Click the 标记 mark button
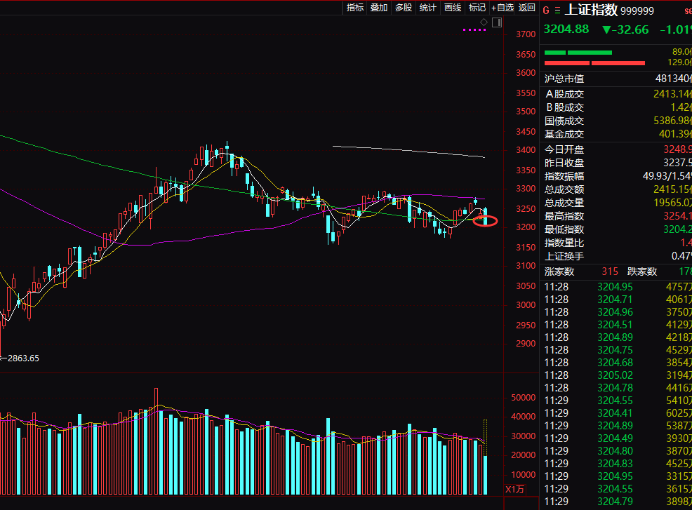693x511 pixels. (477, 8)
